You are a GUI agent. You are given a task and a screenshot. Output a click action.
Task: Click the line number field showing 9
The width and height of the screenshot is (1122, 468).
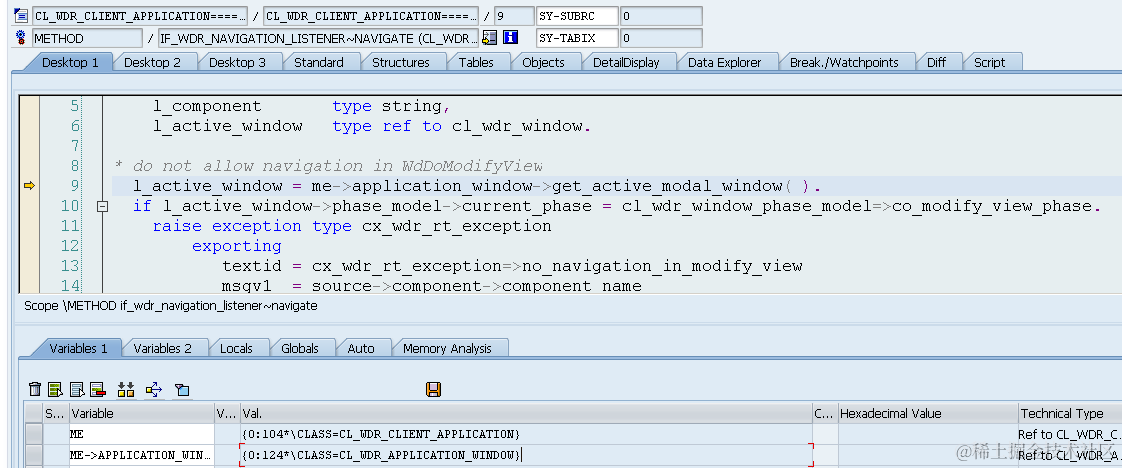tap(514, 16)
